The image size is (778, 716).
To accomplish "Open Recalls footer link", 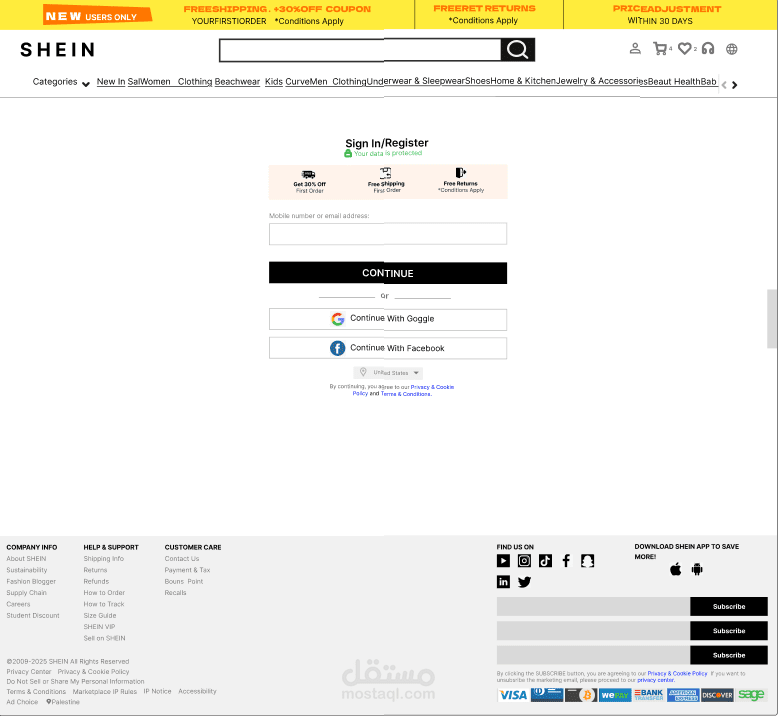I will pos(176,592).
